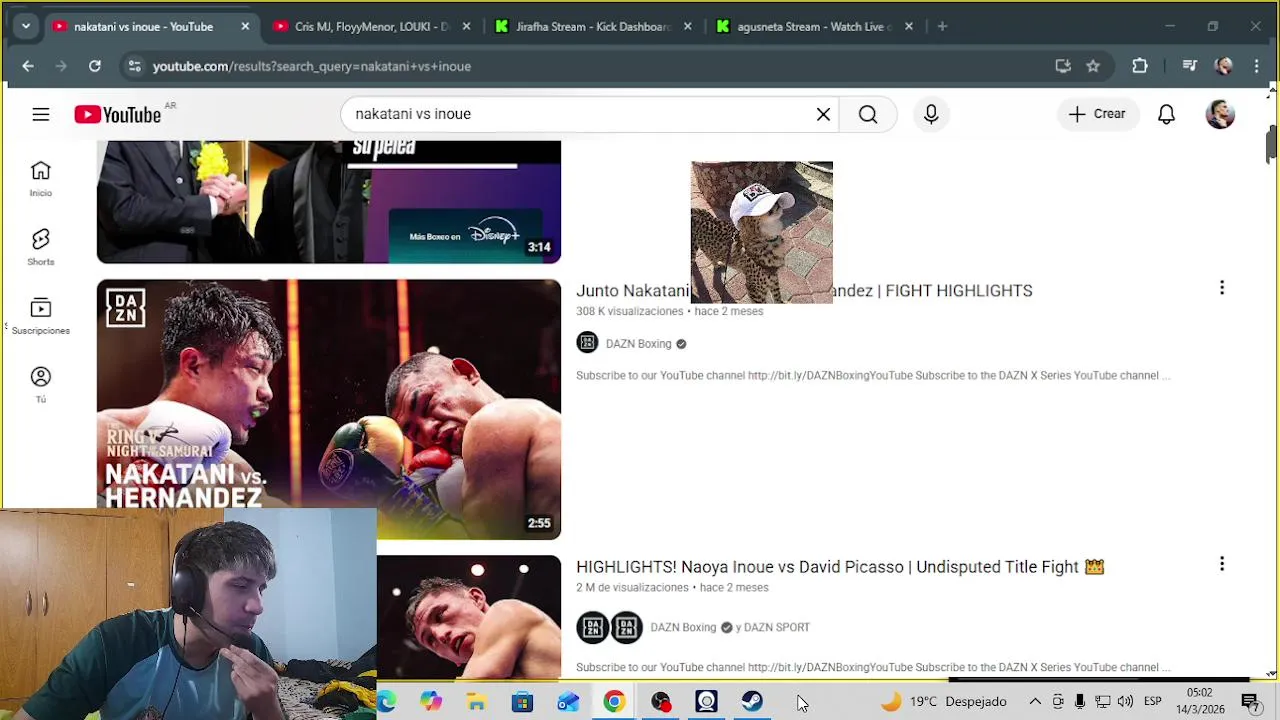
Task: Open the weather widget 19°C Despejado
Action: [944, 701]
